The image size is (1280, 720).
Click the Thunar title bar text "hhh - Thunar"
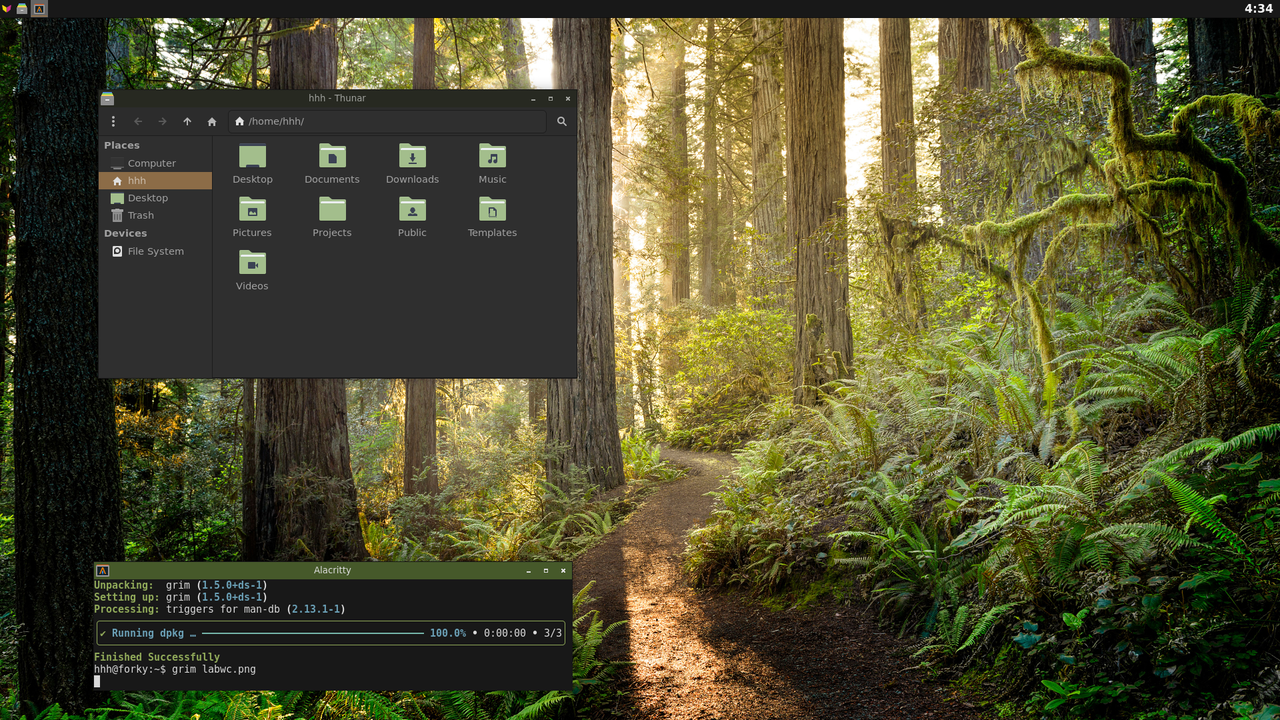click(337, 98)
